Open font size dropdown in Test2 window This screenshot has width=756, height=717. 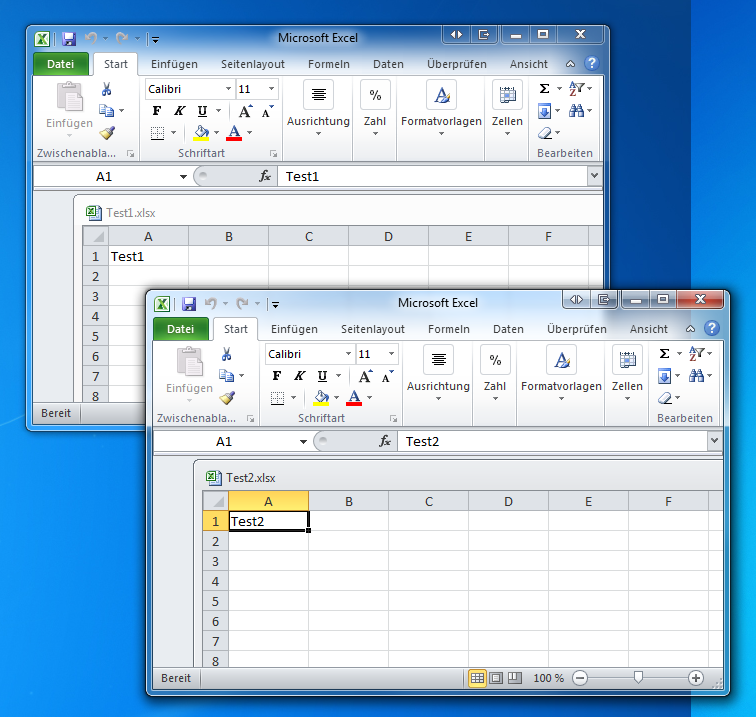coord(392,354)
